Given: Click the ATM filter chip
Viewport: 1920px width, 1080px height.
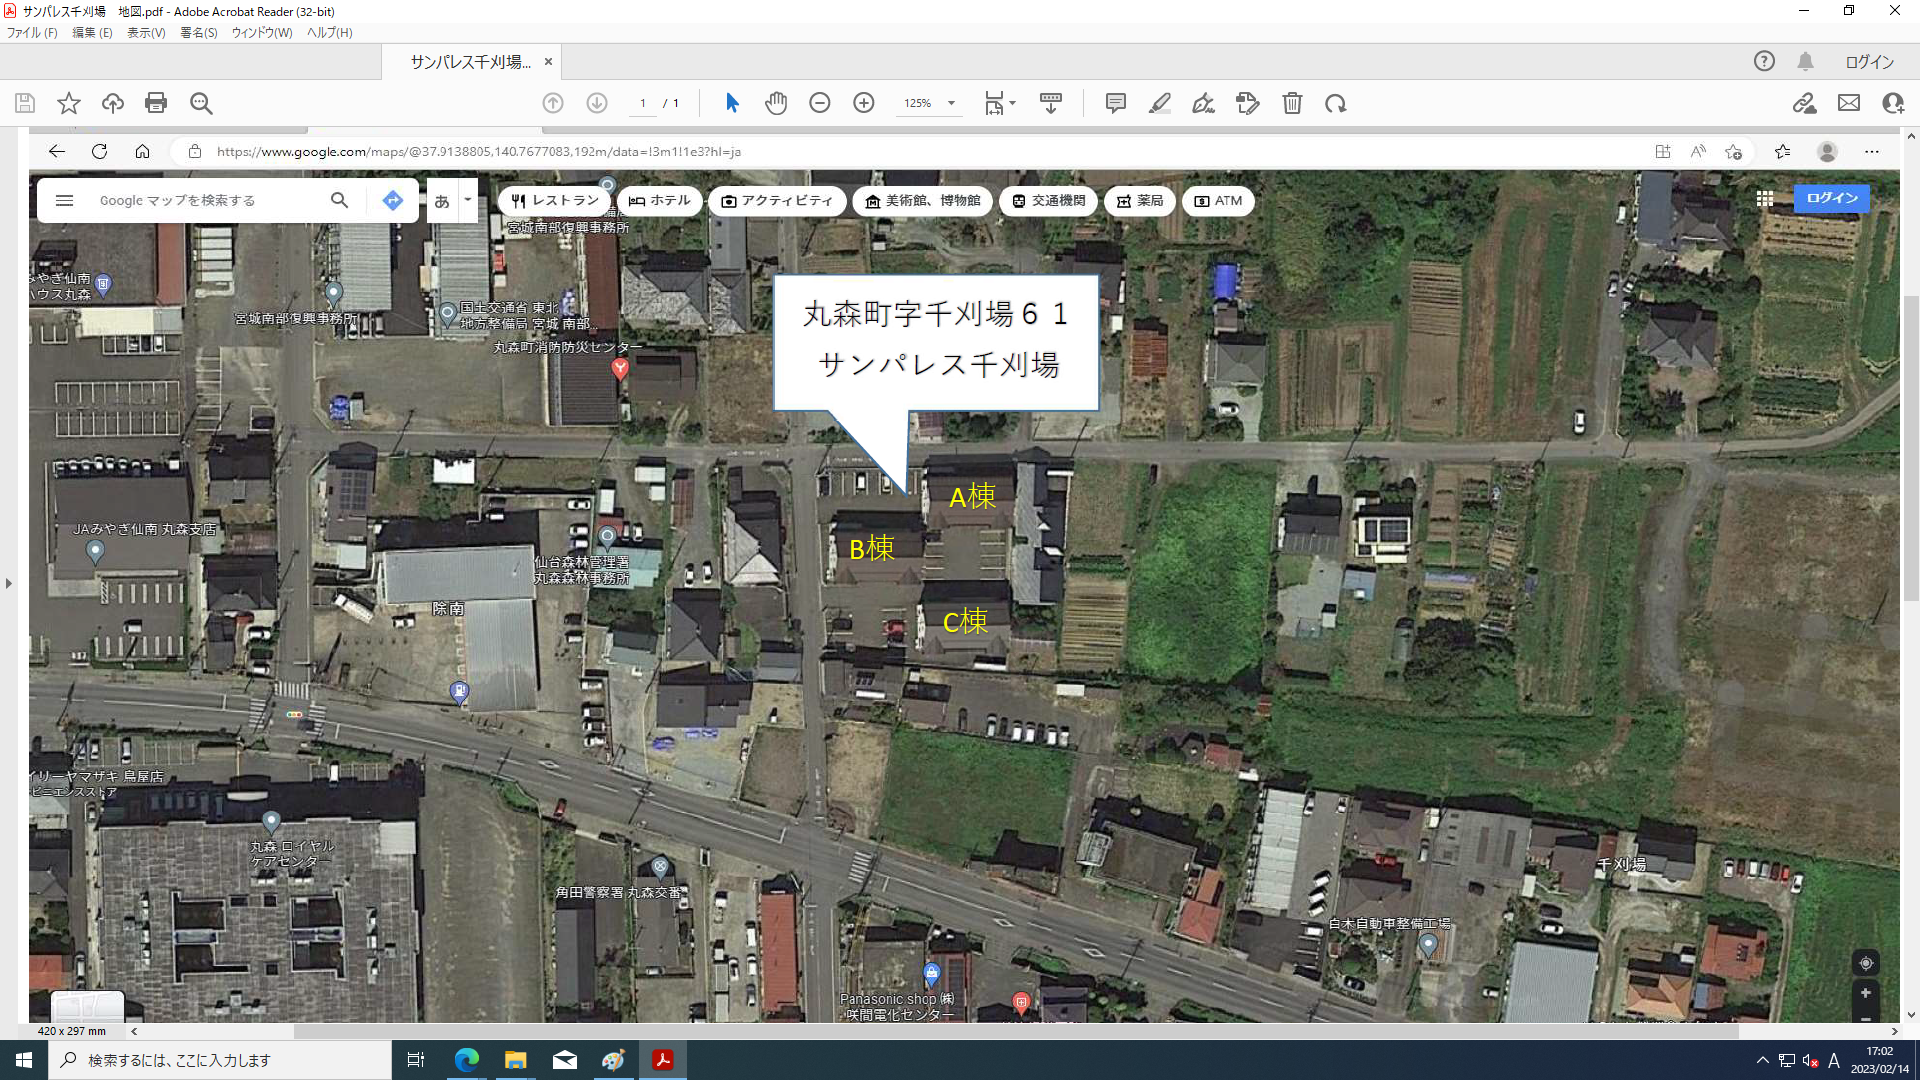Looking at the screenshot, I should (1217, 201).
